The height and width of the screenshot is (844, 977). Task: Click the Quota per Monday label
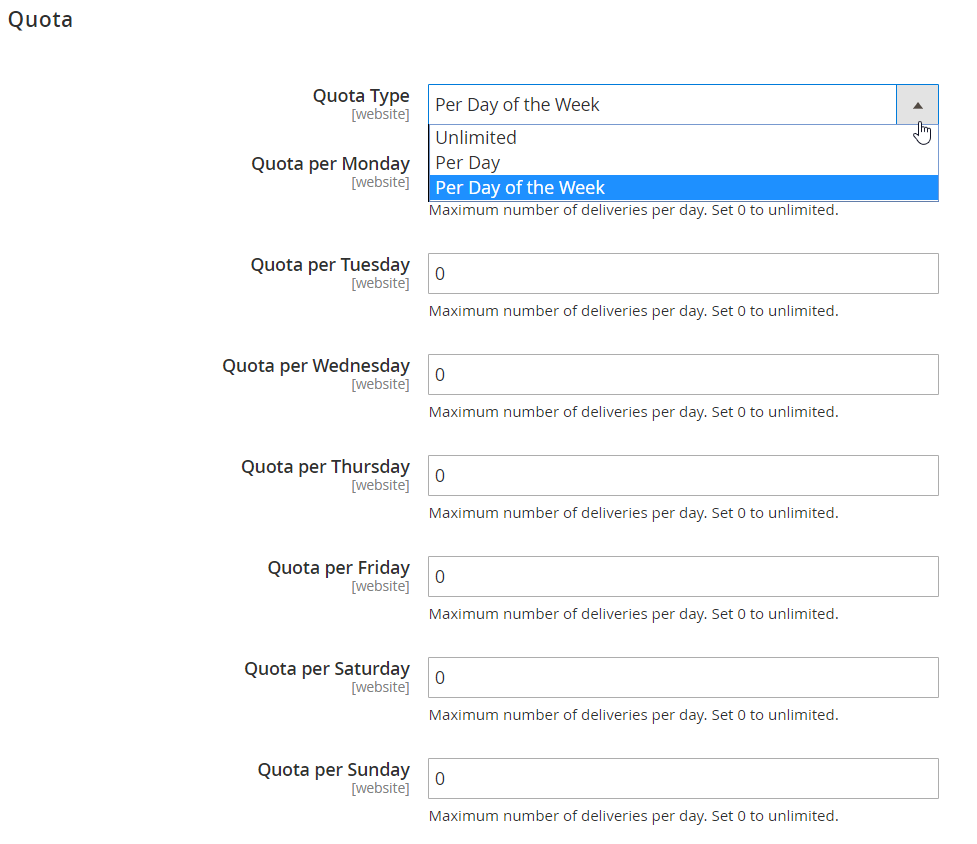pos(330,164)
